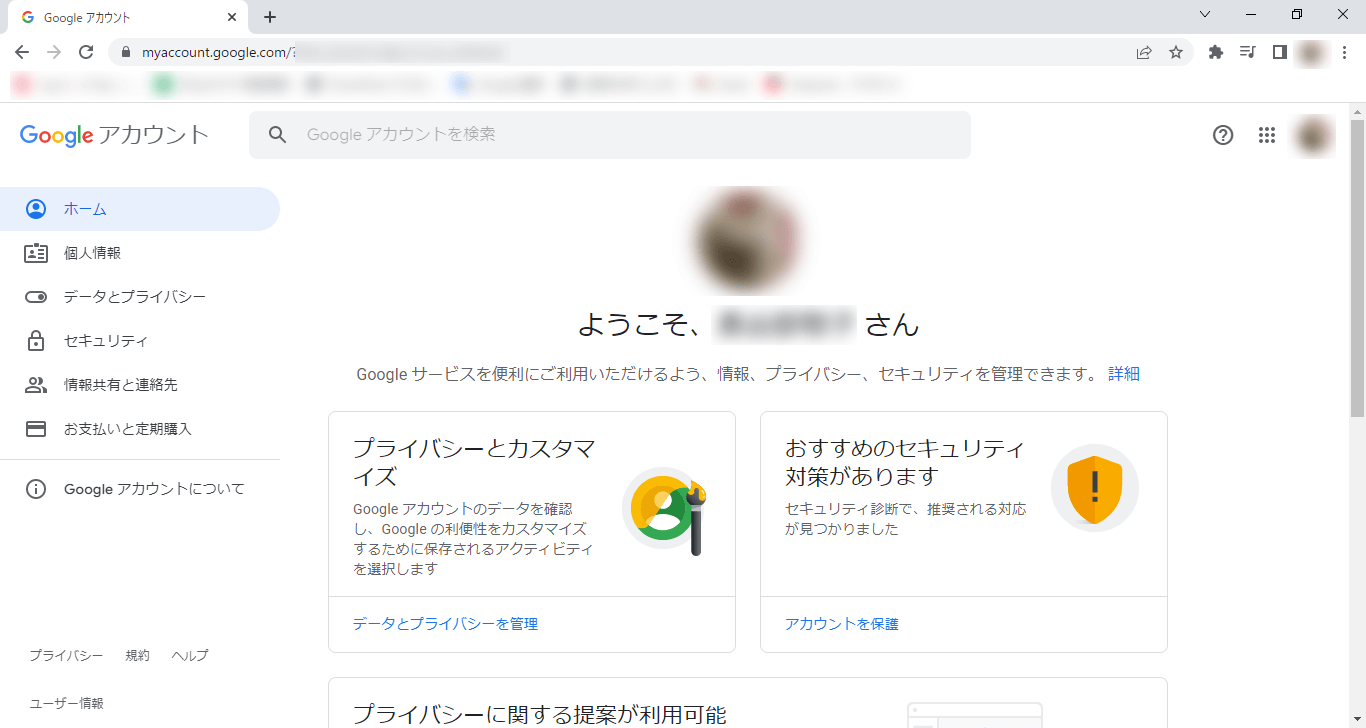Open the Google apps grid icon

pyautogui.click(x=1267, y=135)
